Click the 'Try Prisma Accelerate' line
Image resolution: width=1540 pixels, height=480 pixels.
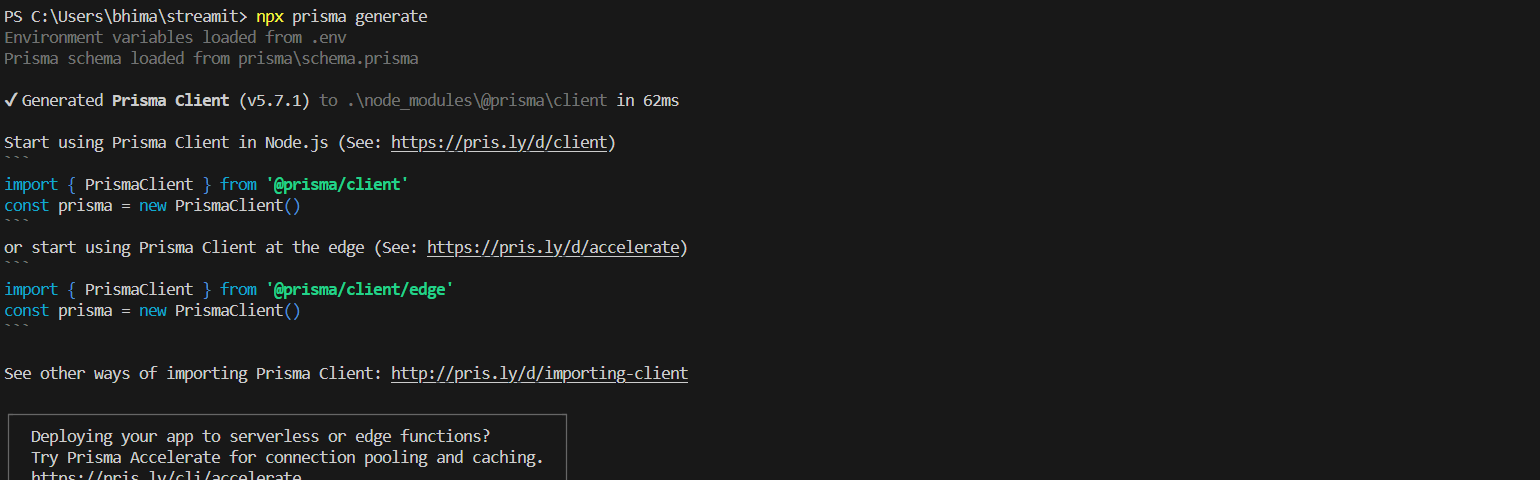click(287, 457)
